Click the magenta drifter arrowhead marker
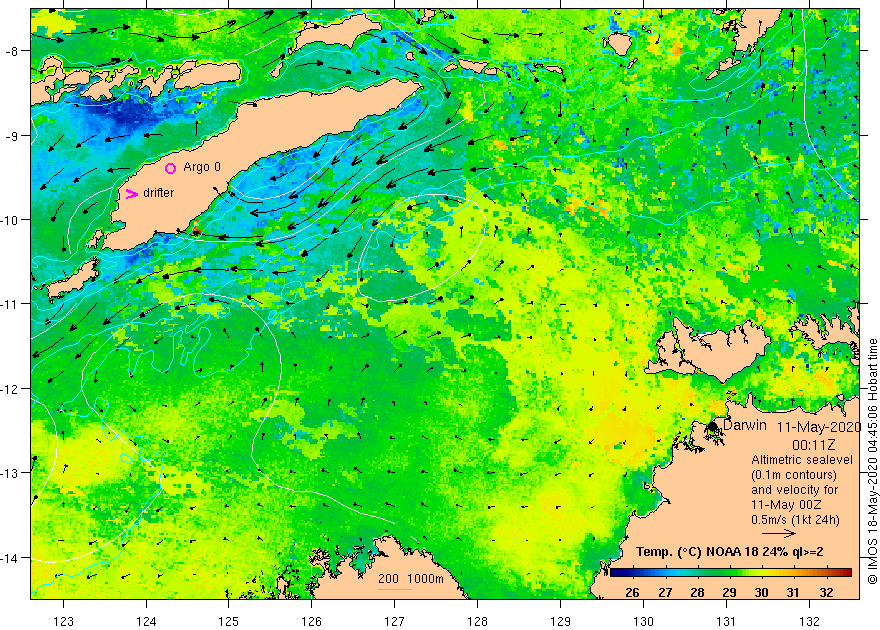The image size is (880, 630). (131, 194)
